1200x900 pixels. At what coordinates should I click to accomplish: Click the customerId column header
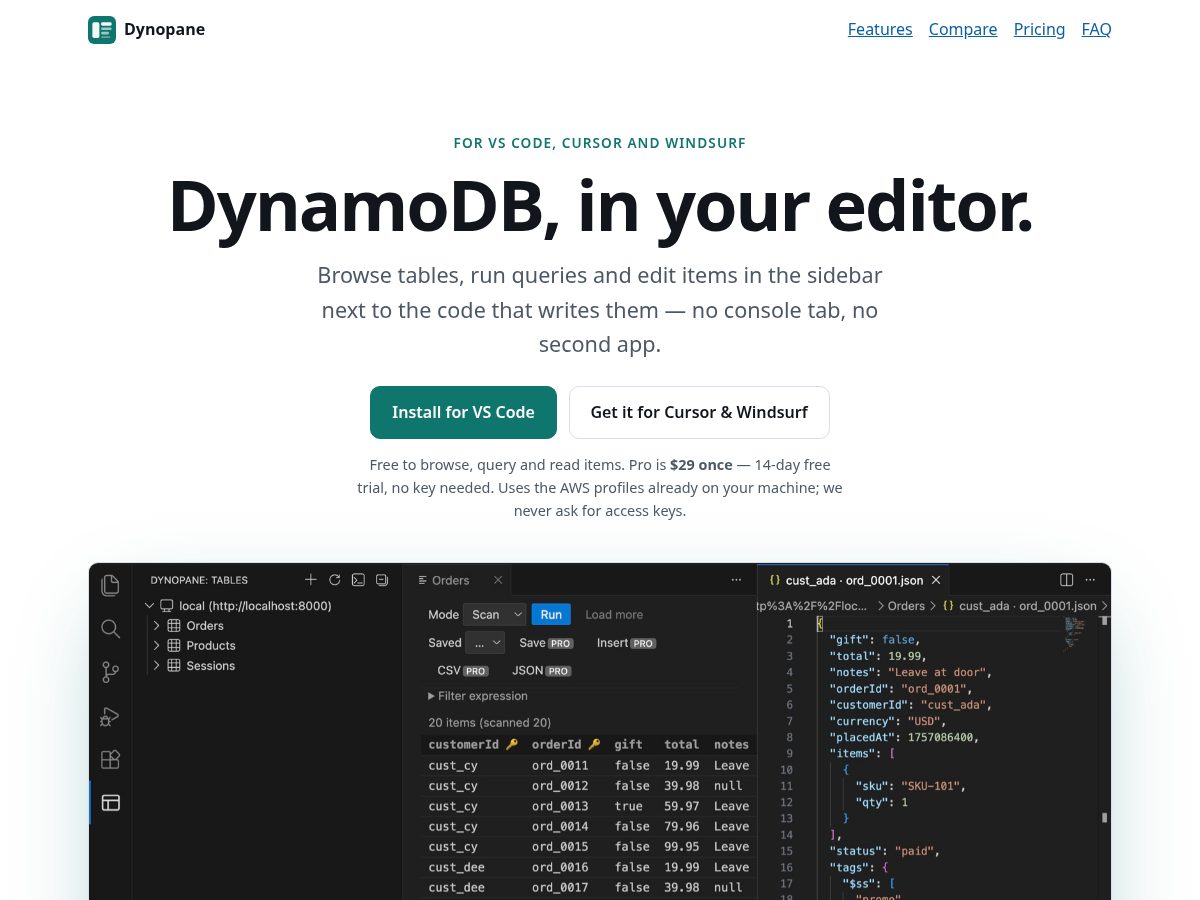pos(473,745)
